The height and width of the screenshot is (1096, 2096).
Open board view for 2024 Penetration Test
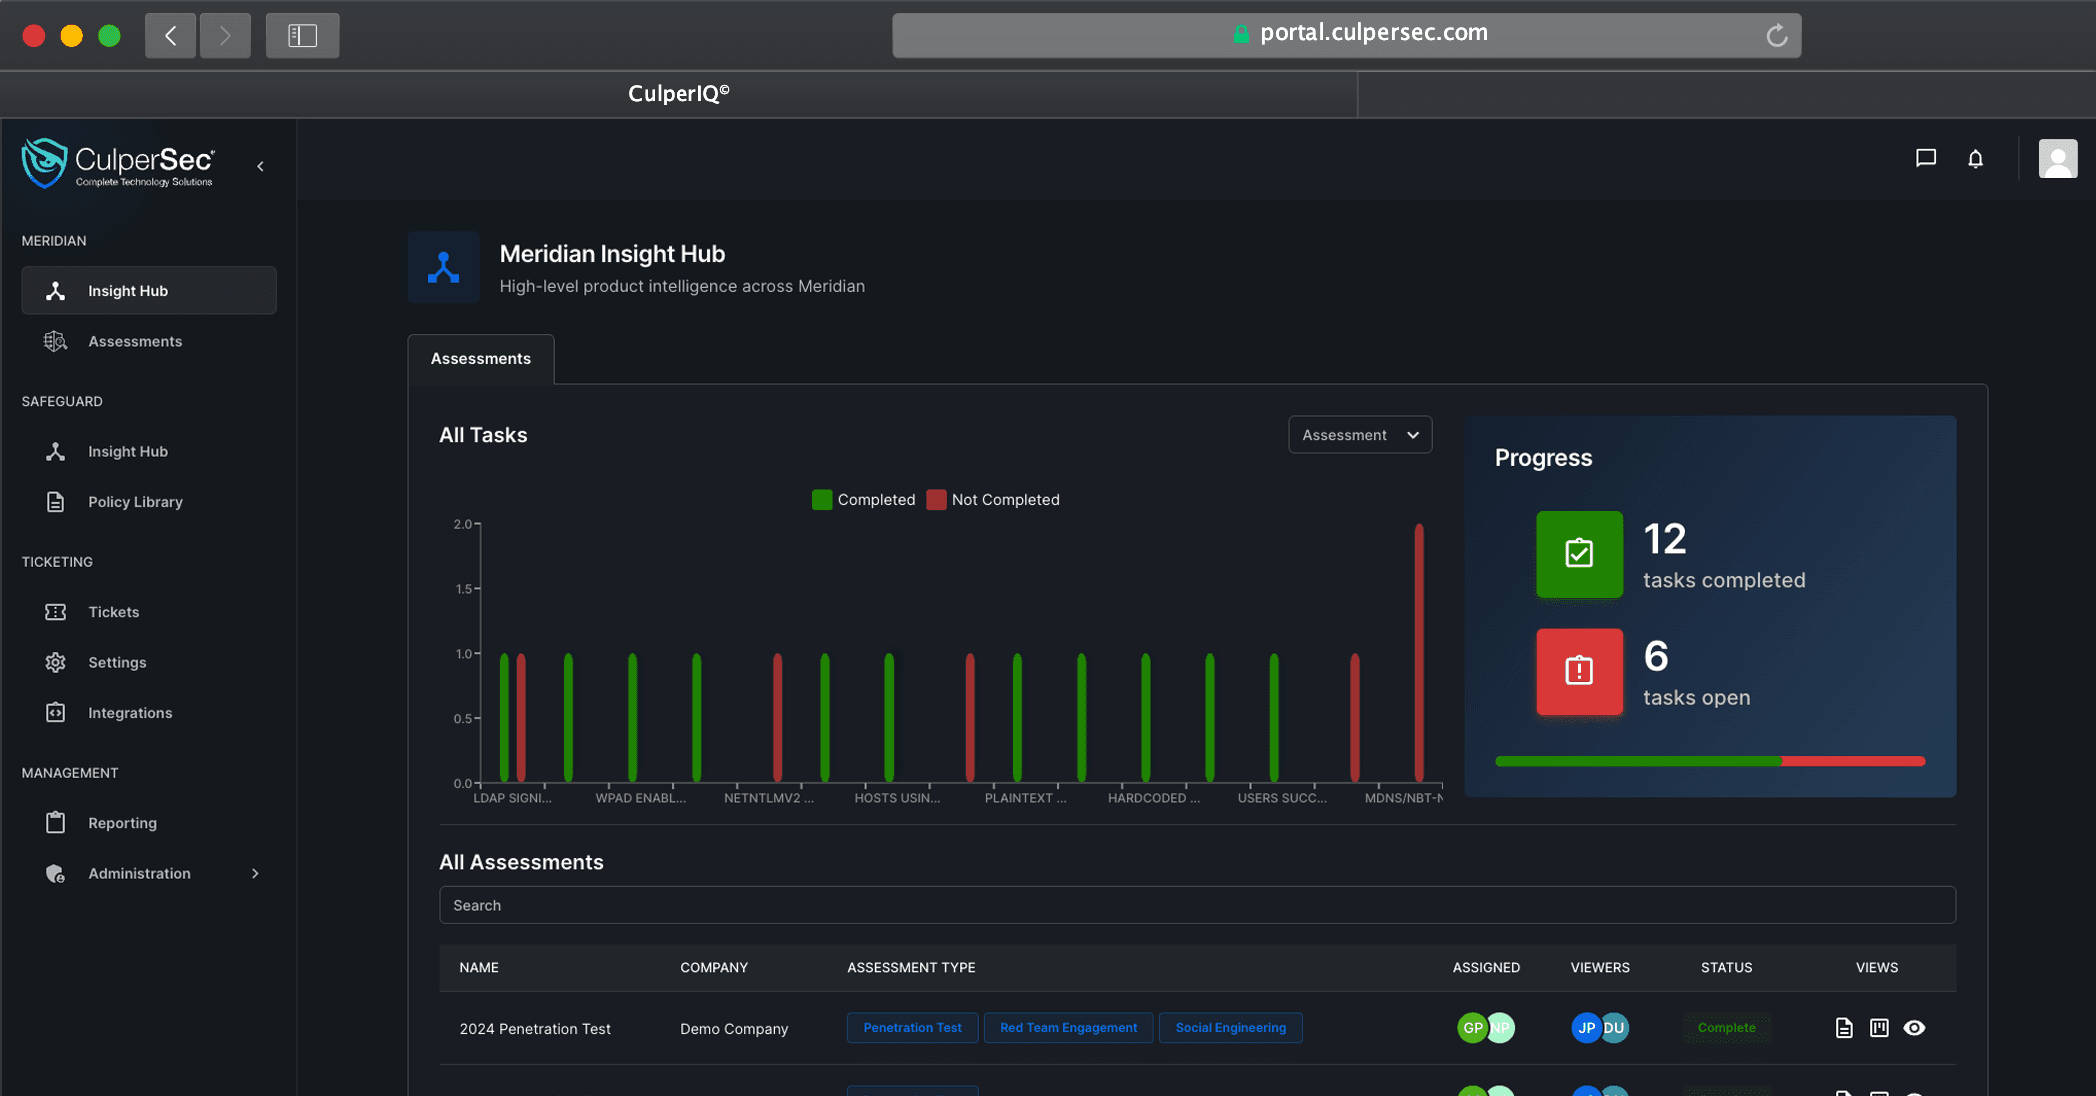[x=1878, y=1028]
